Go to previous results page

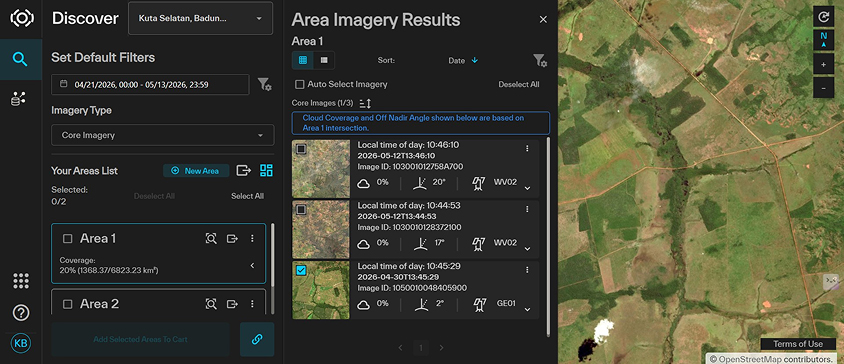click(x=400, y=348)
